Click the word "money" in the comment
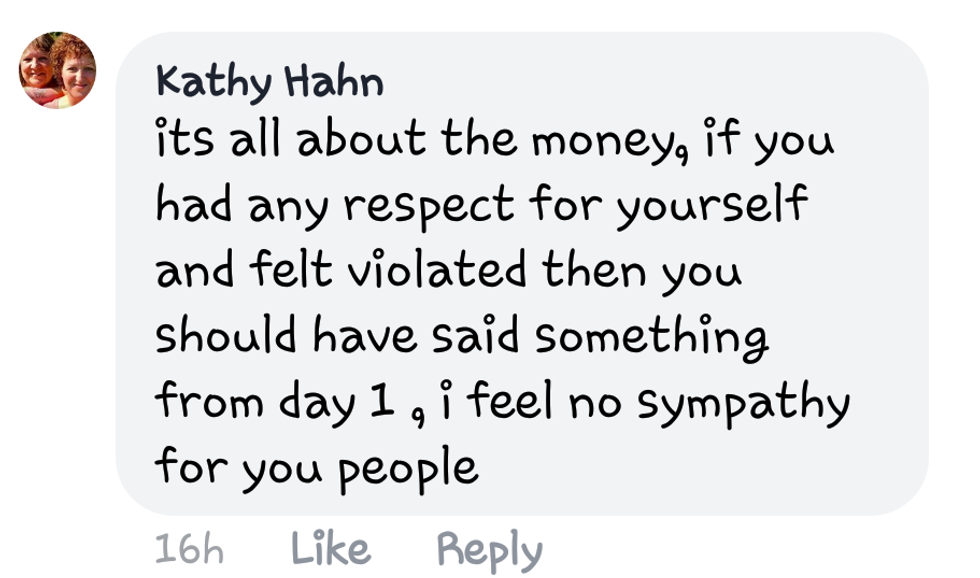Image resolution: width=980 pixels, height=578 pixels. (x=609, y=143)
